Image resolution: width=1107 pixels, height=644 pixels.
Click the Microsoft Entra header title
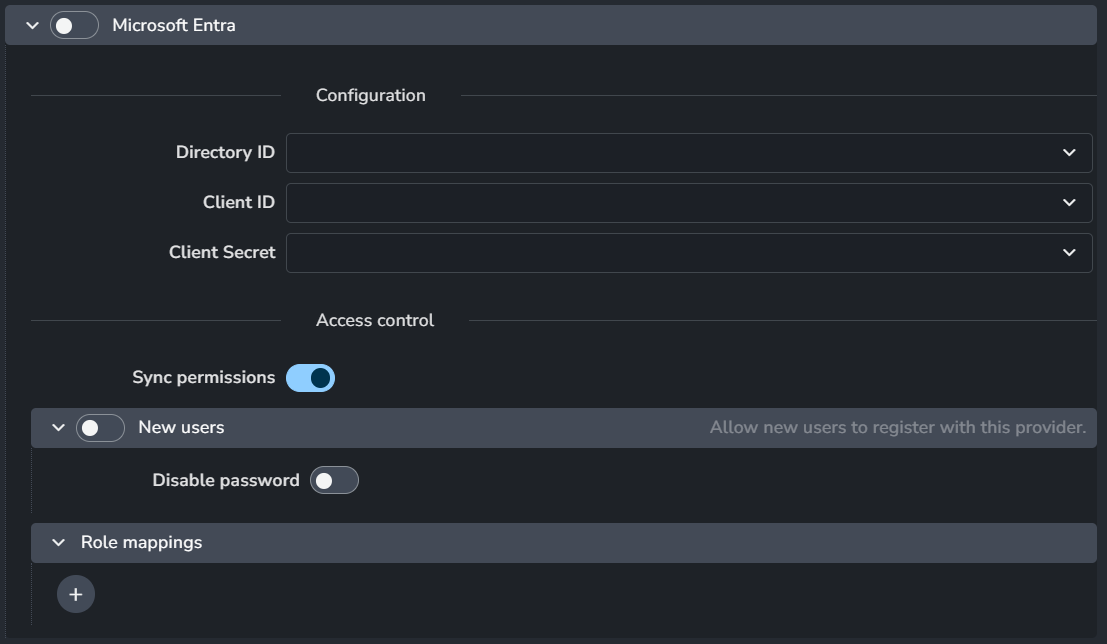(174, 25)
